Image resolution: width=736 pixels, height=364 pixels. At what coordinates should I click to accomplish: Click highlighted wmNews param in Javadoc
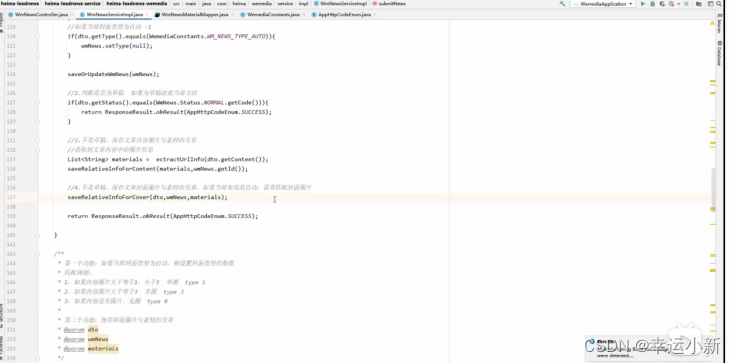pos(98,339)
